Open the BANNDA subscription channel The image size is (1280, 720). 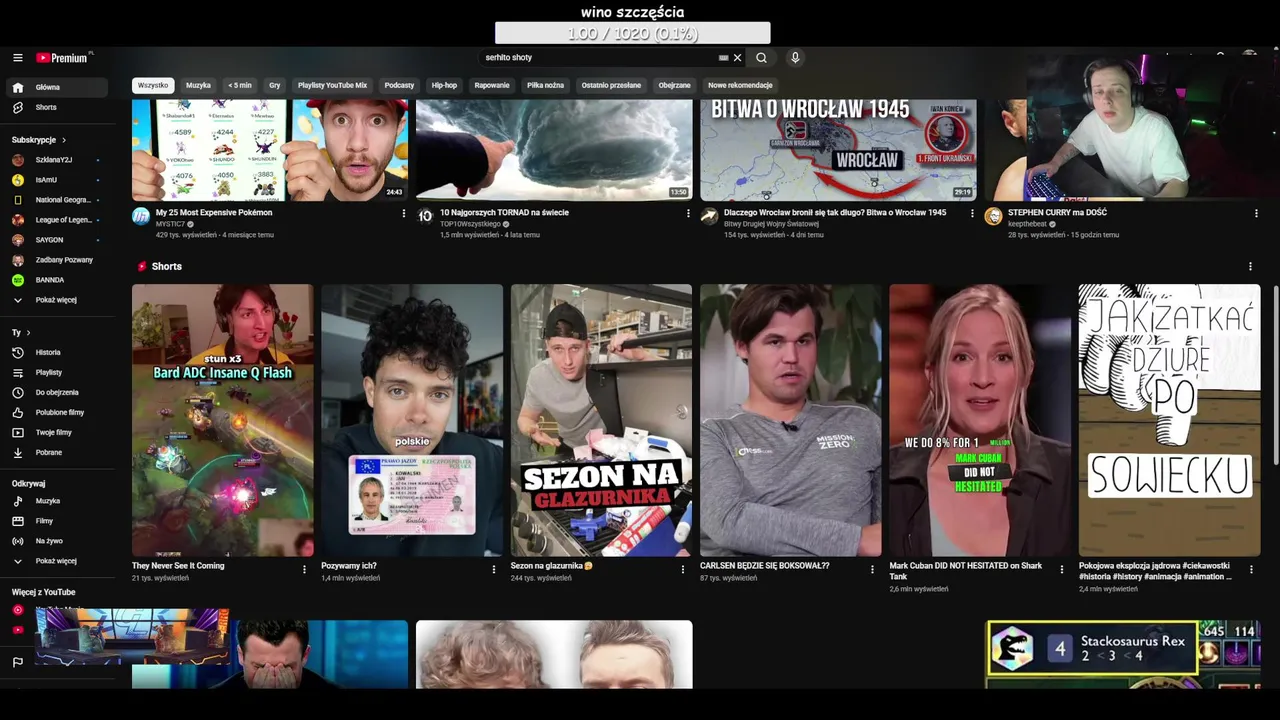click(57, 280)
